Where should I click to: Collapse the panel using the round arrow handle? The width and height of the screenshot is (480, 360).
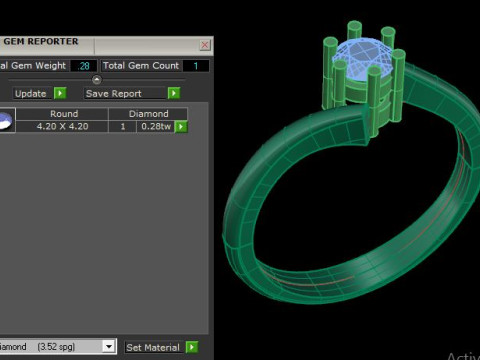click(97, 80)
